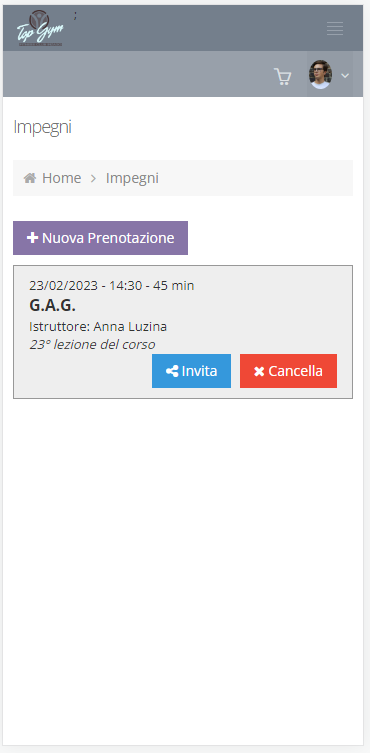The height and width of the screenshot is (753, 370).
Task: Click the user profile avatar
Action: click(320, 74)
